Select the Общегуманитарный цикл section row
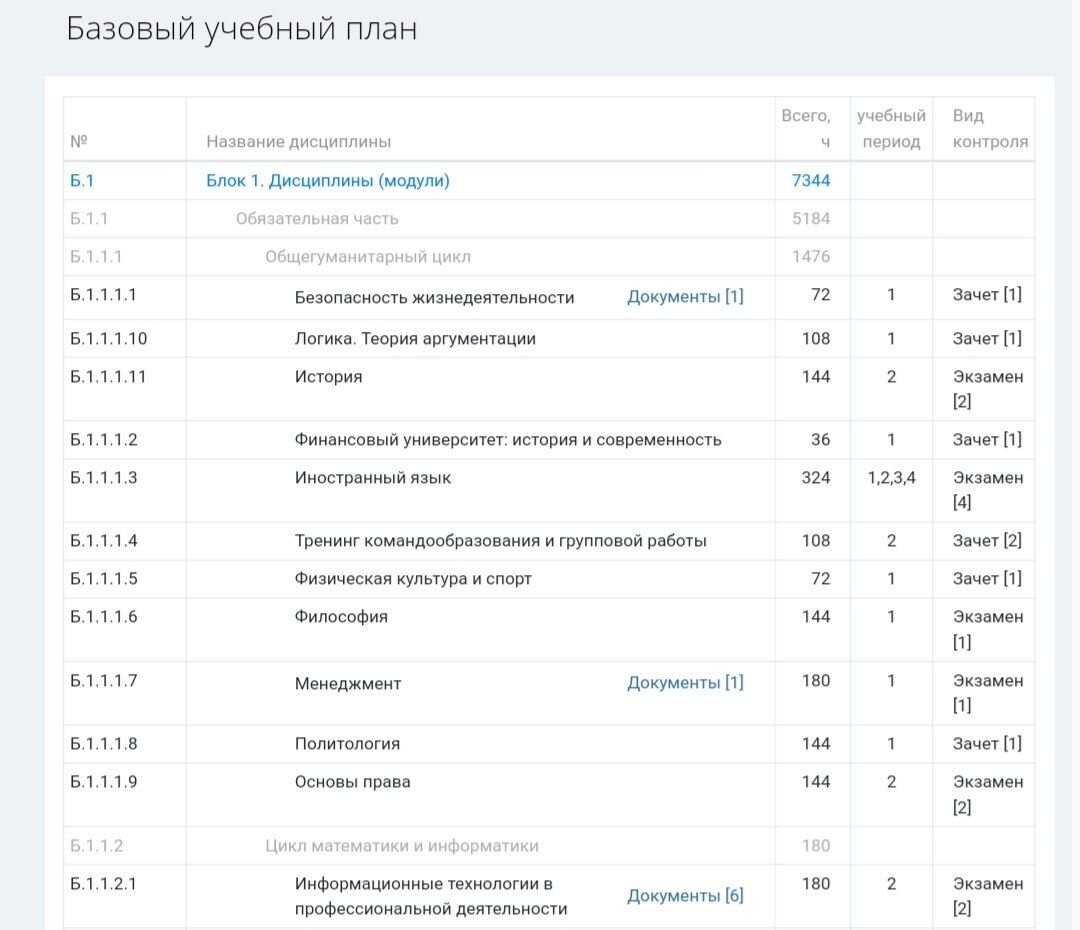The width and height of the screenshot is (1080, 930). click(329, 256)
